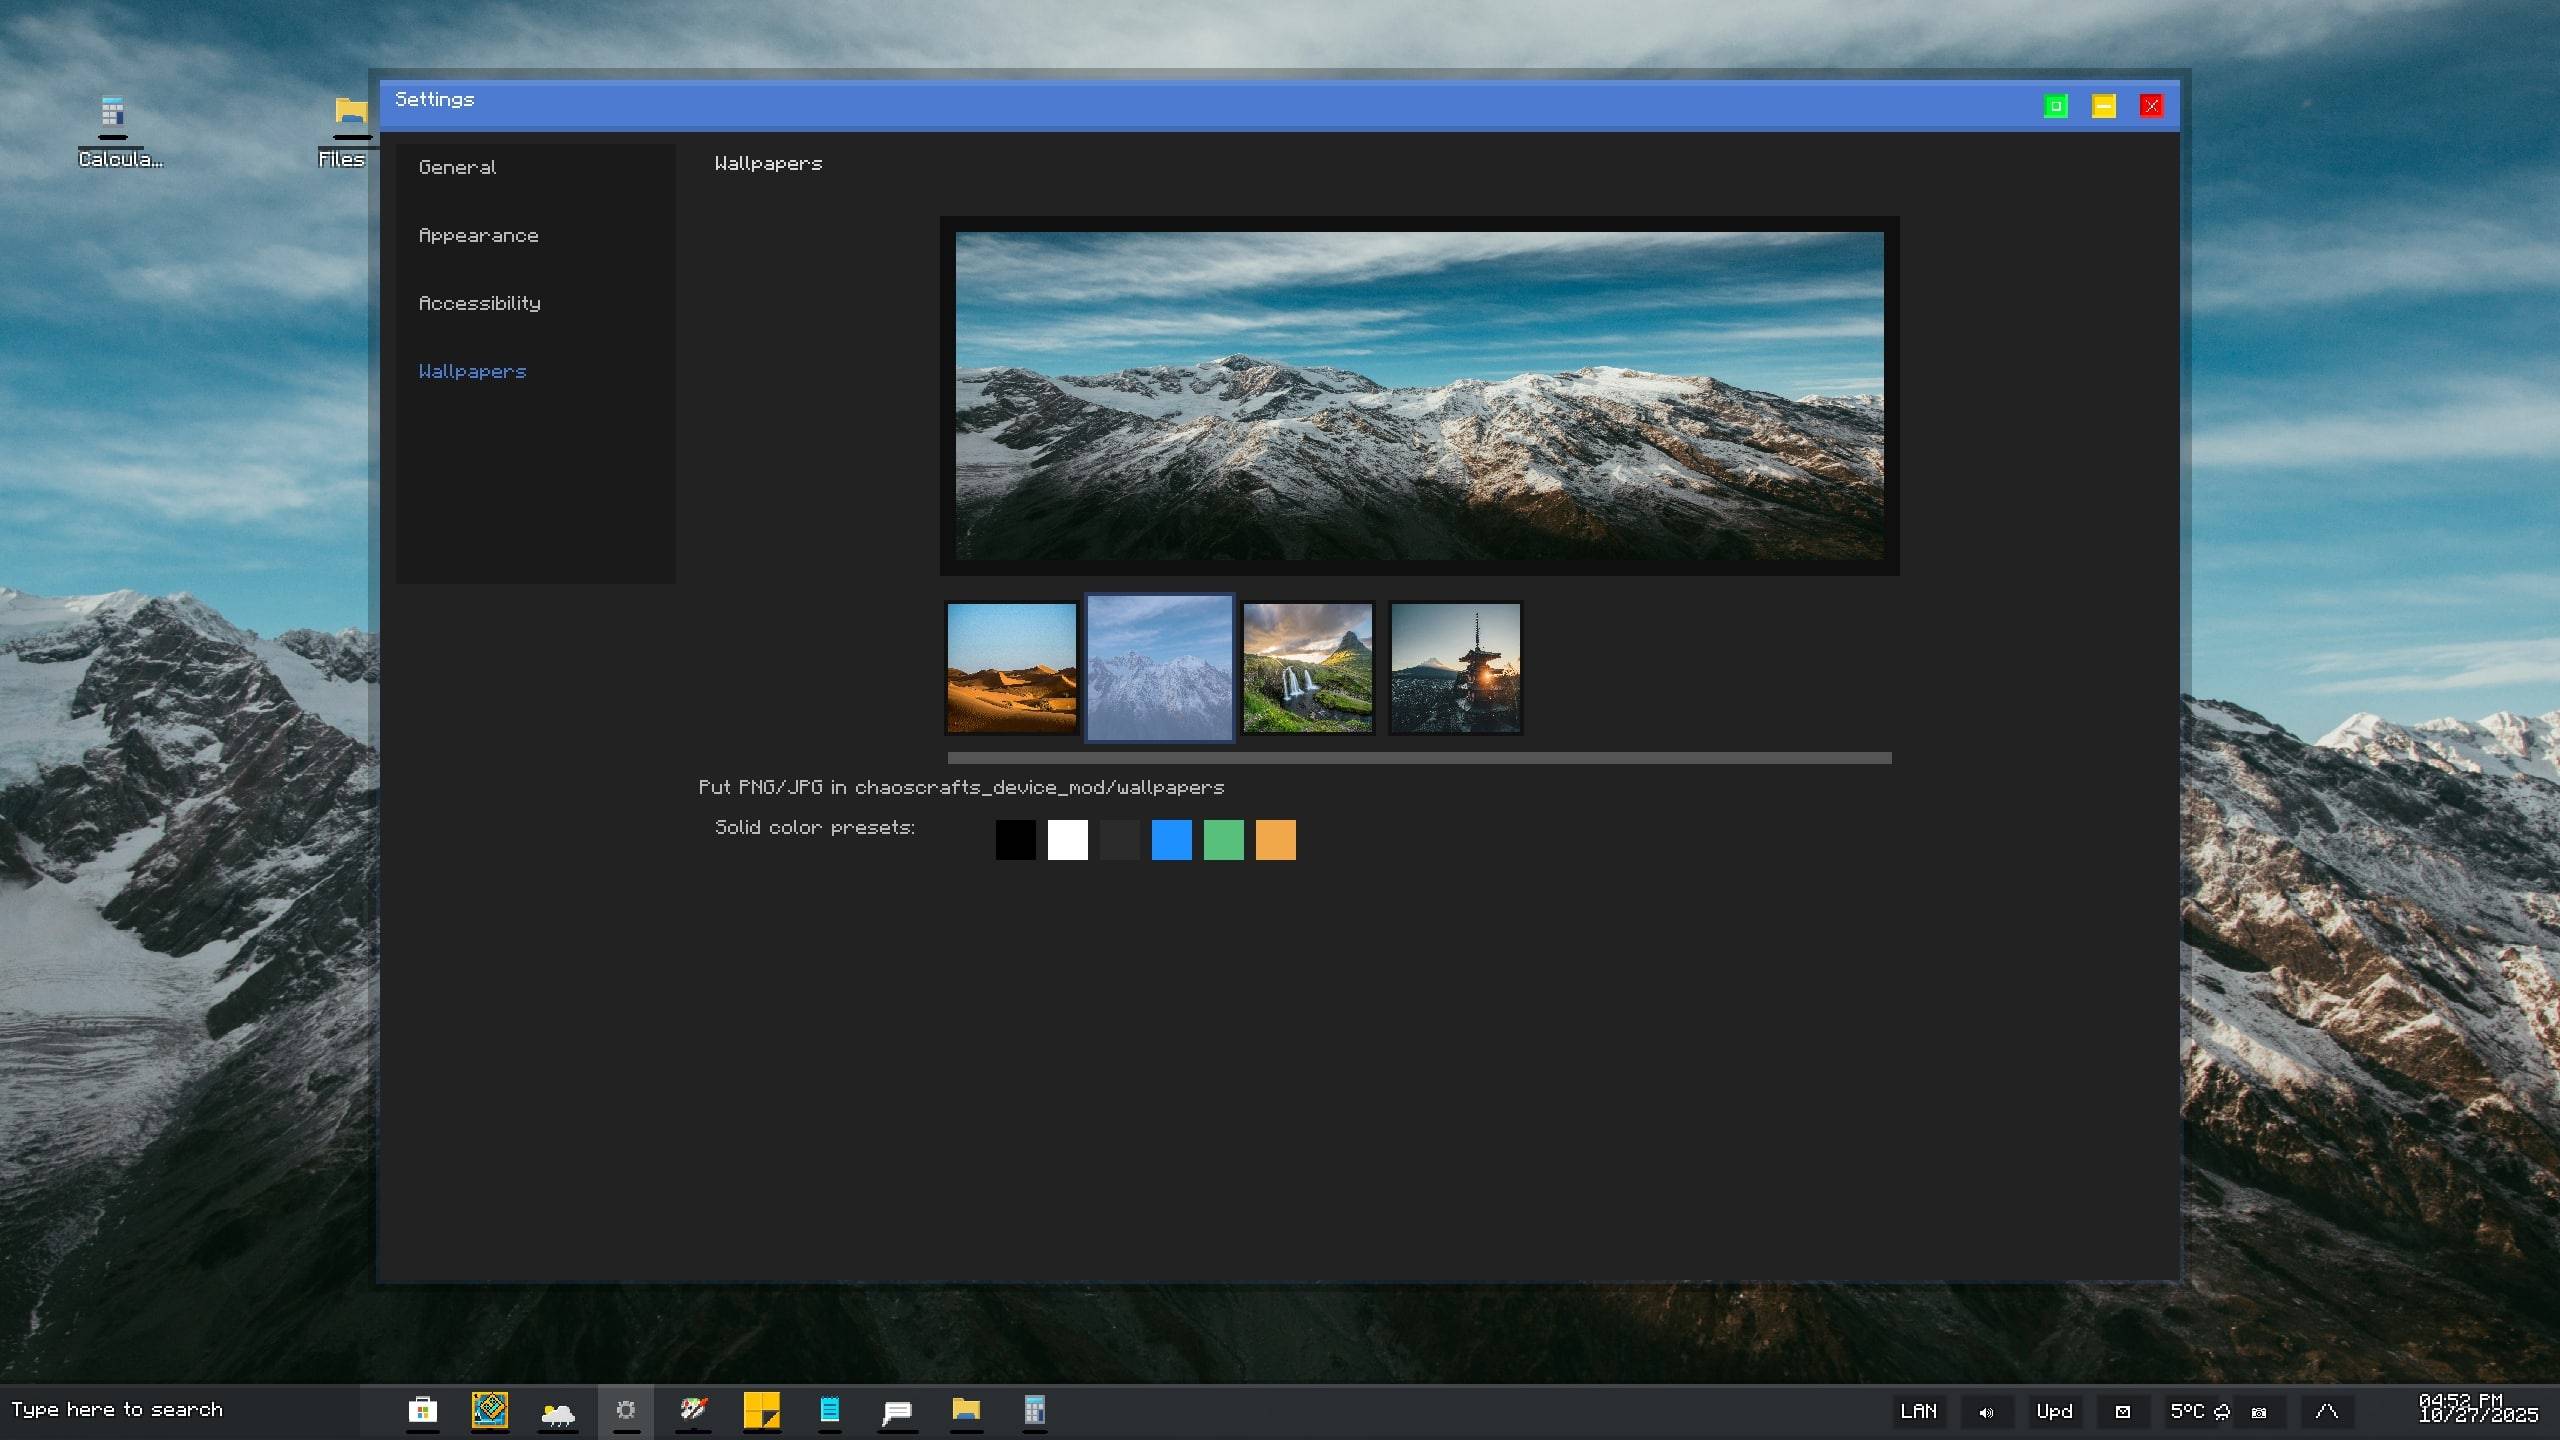Viewport: 2560px width, 1440px height.
Task: Choose the orange solid color preset
Action: pyautogui.click(x=1275, y=840)
